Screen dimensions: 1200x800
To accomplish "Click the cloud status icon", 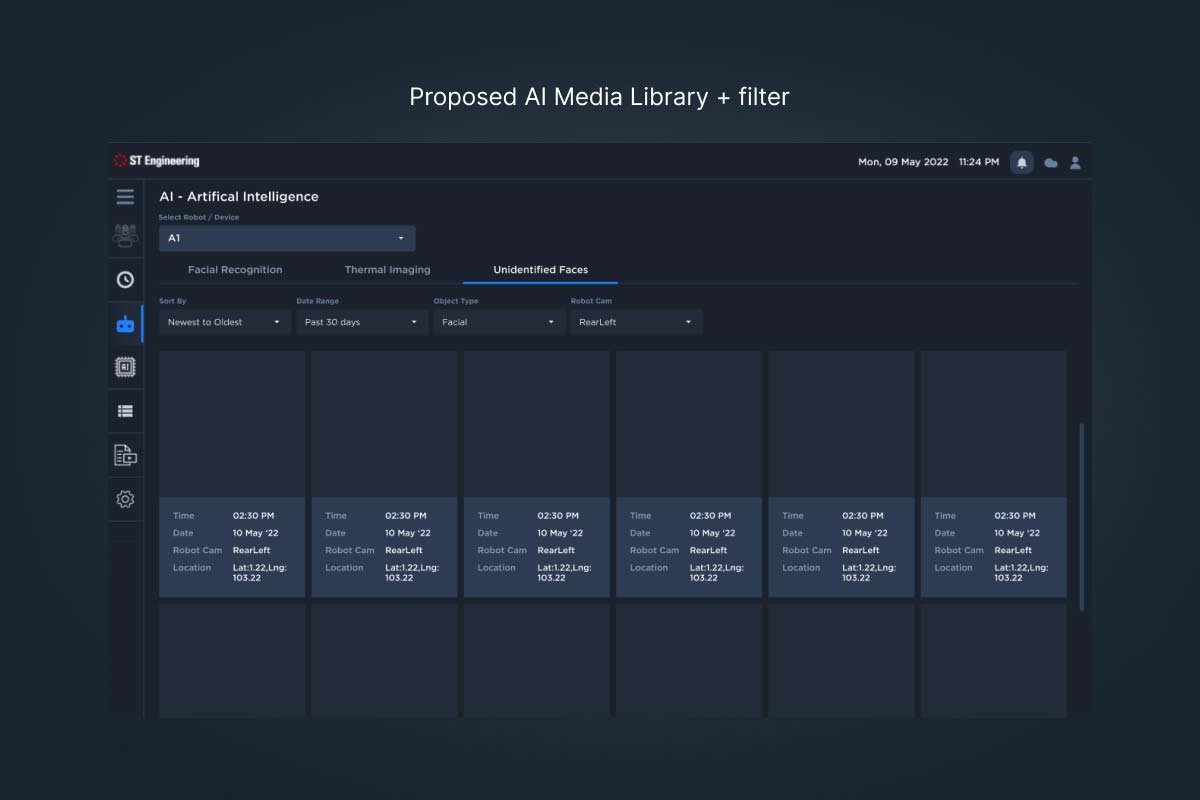I will pos(1050,162).
